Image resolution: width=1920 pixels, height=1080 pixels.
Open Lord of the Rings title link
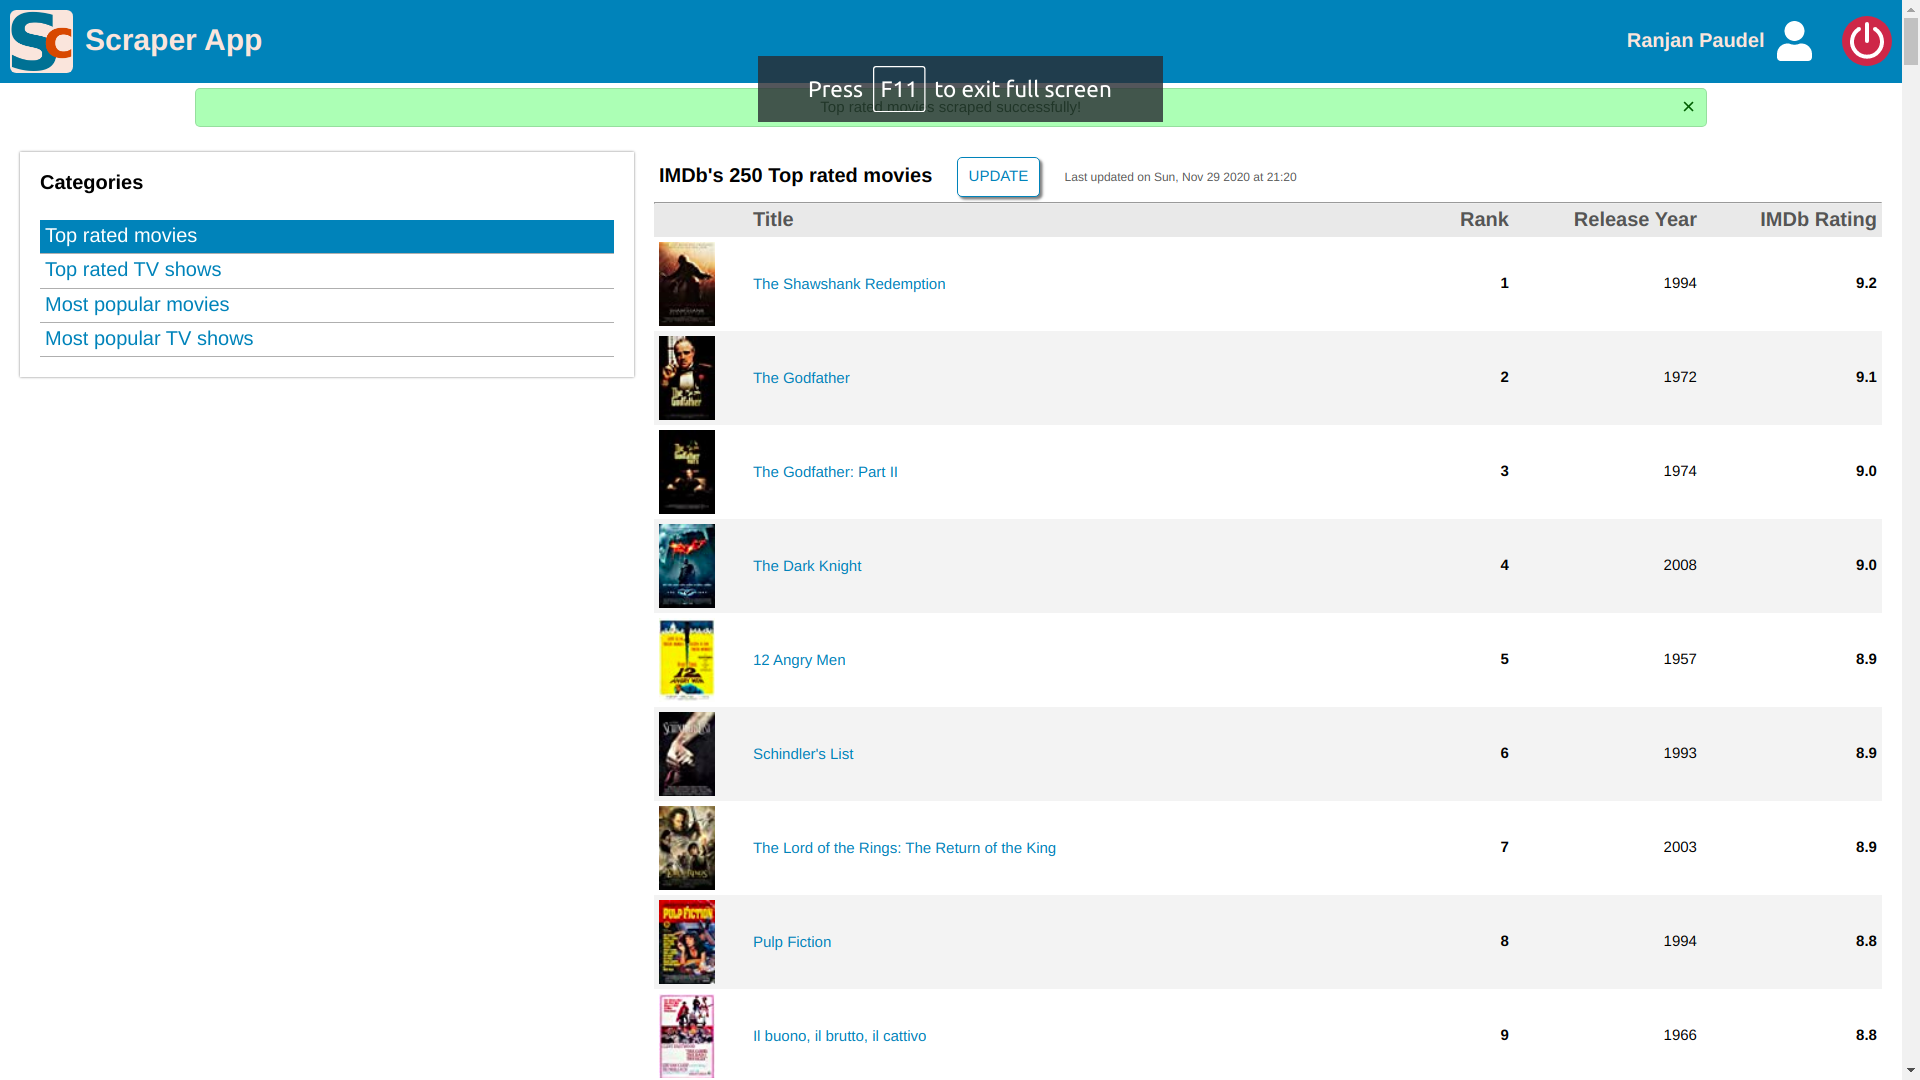coord(903,848)
